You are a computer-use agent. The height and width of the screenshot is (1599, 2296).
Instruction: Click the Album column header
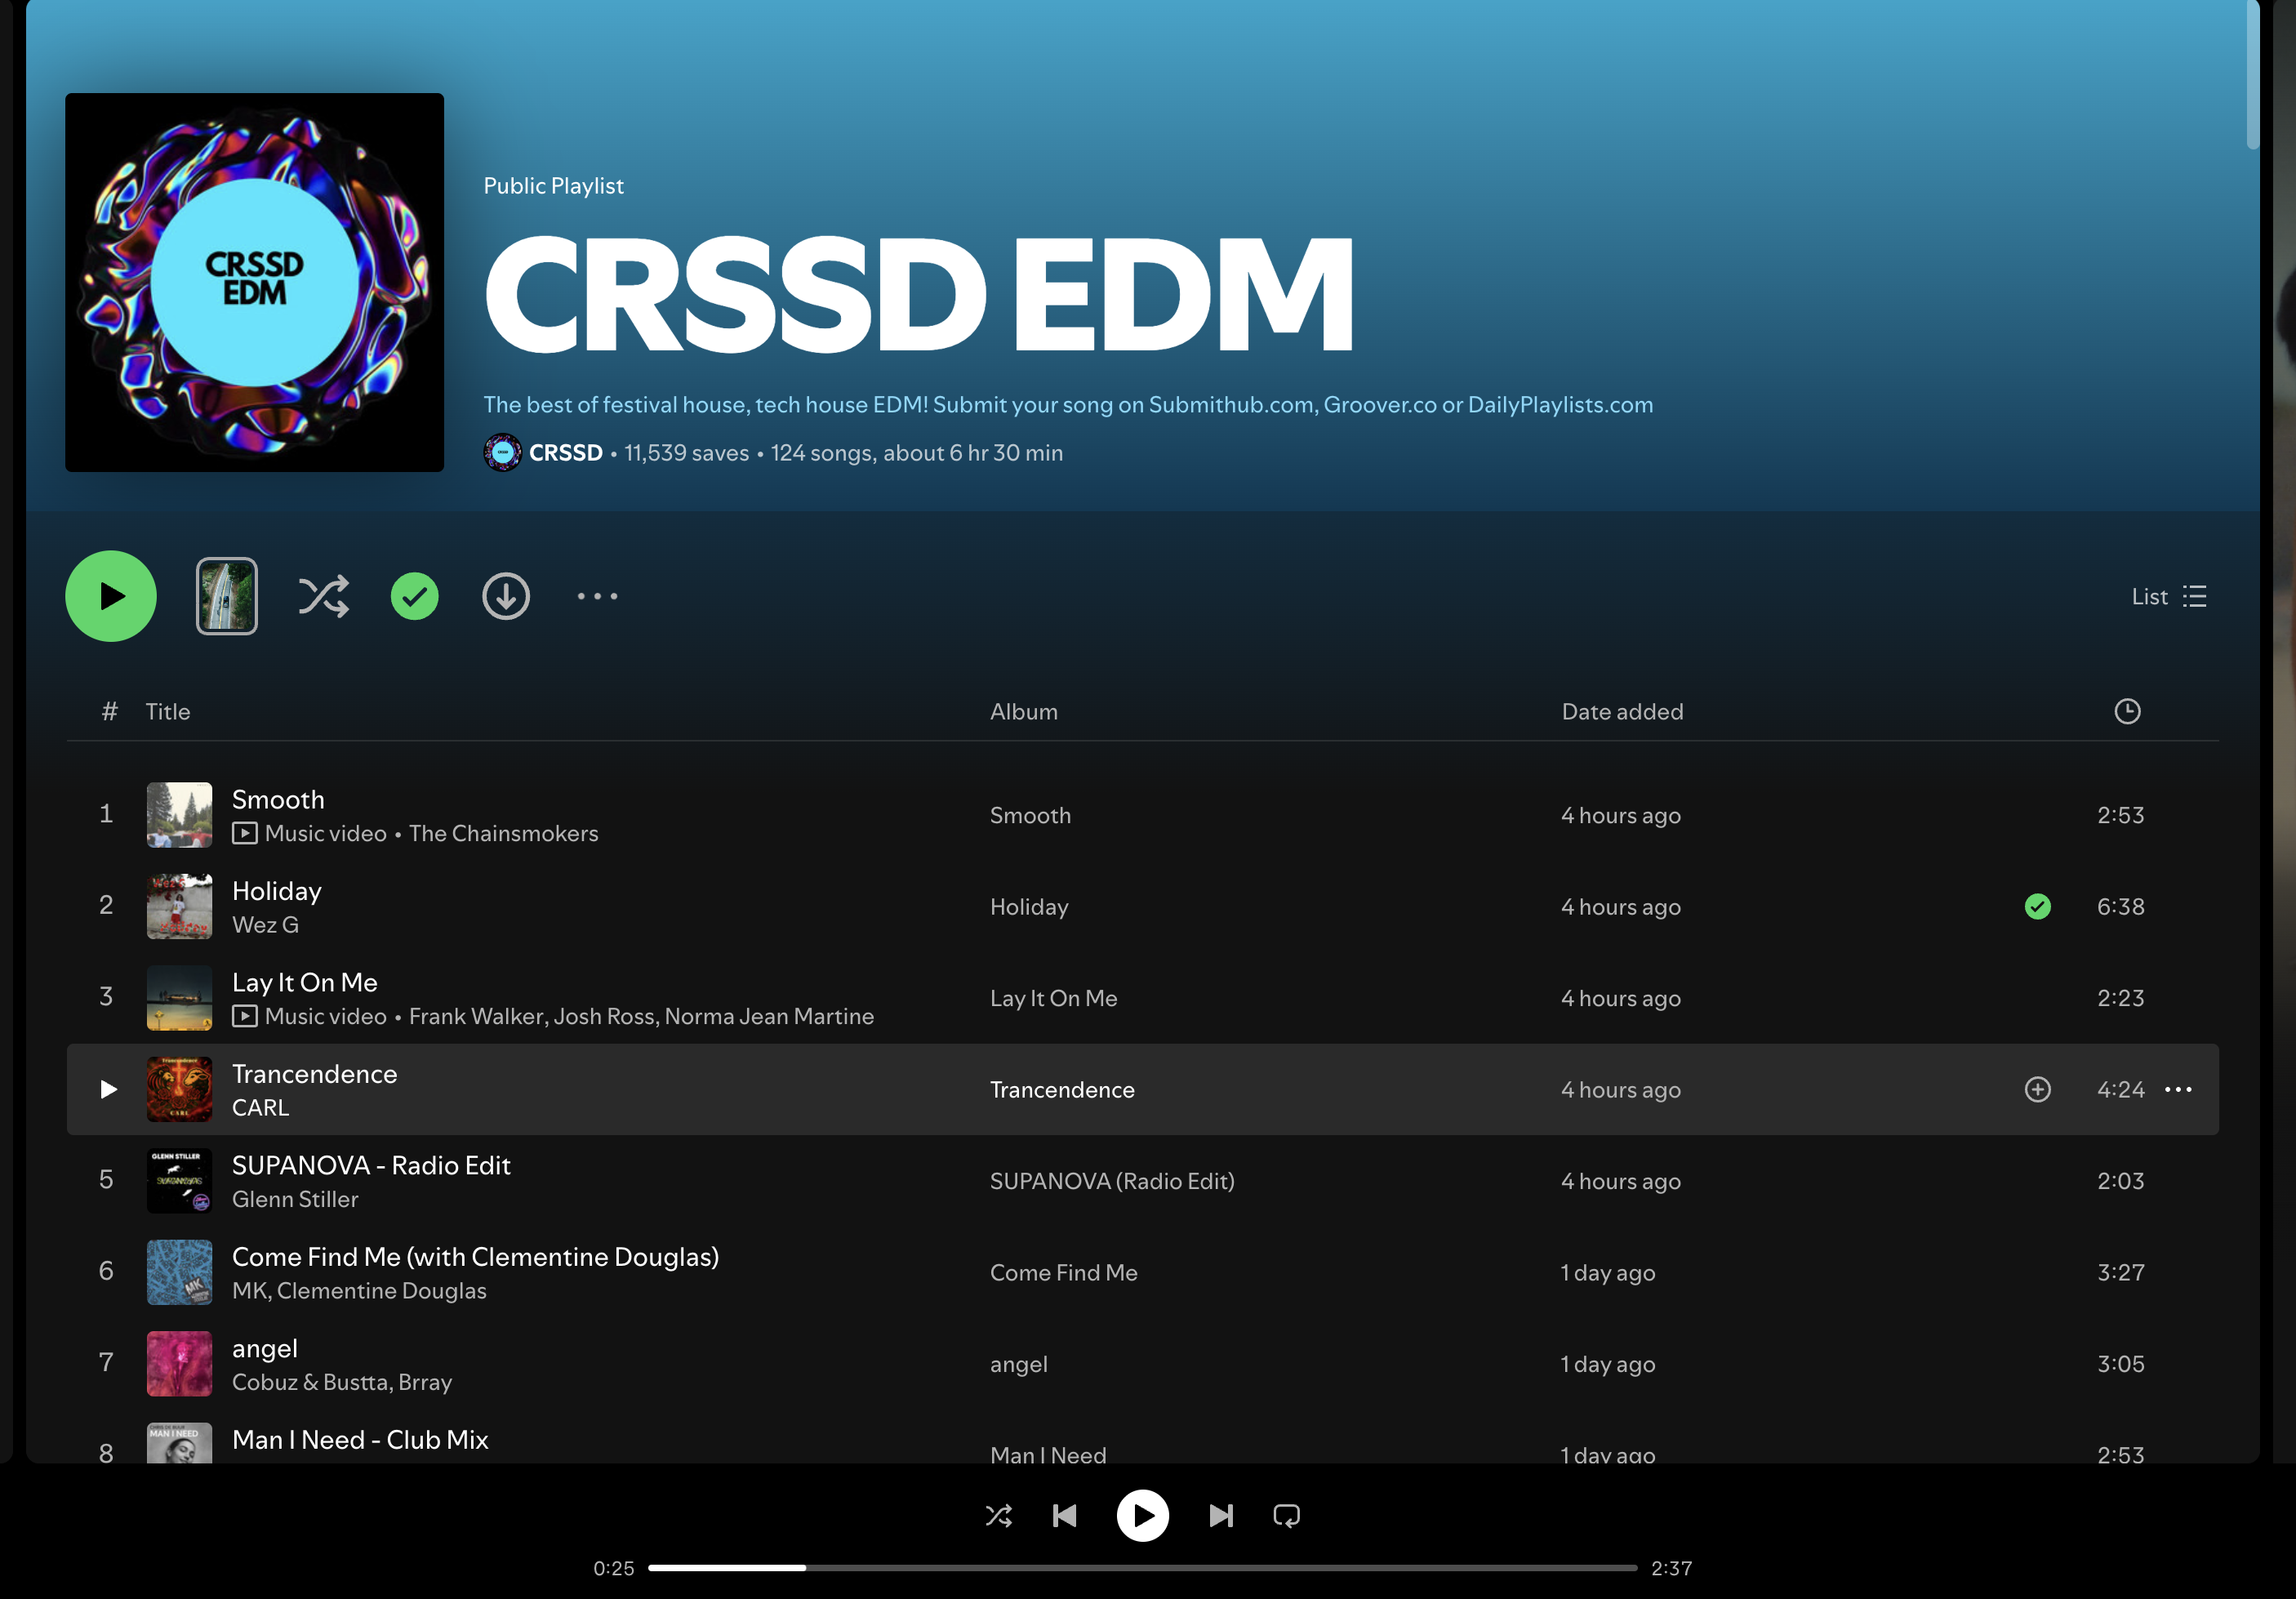[1023, 711]
